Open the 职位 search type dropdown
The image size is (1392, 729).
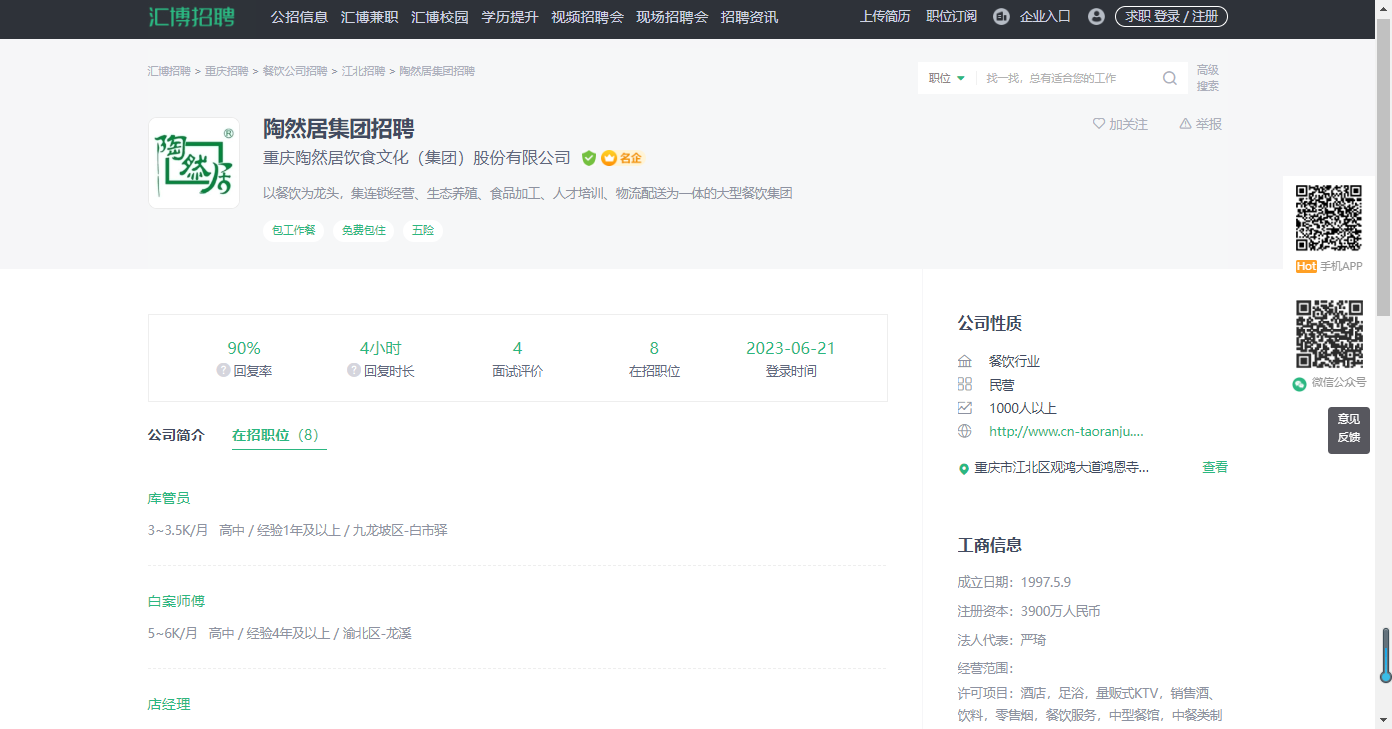946,78
